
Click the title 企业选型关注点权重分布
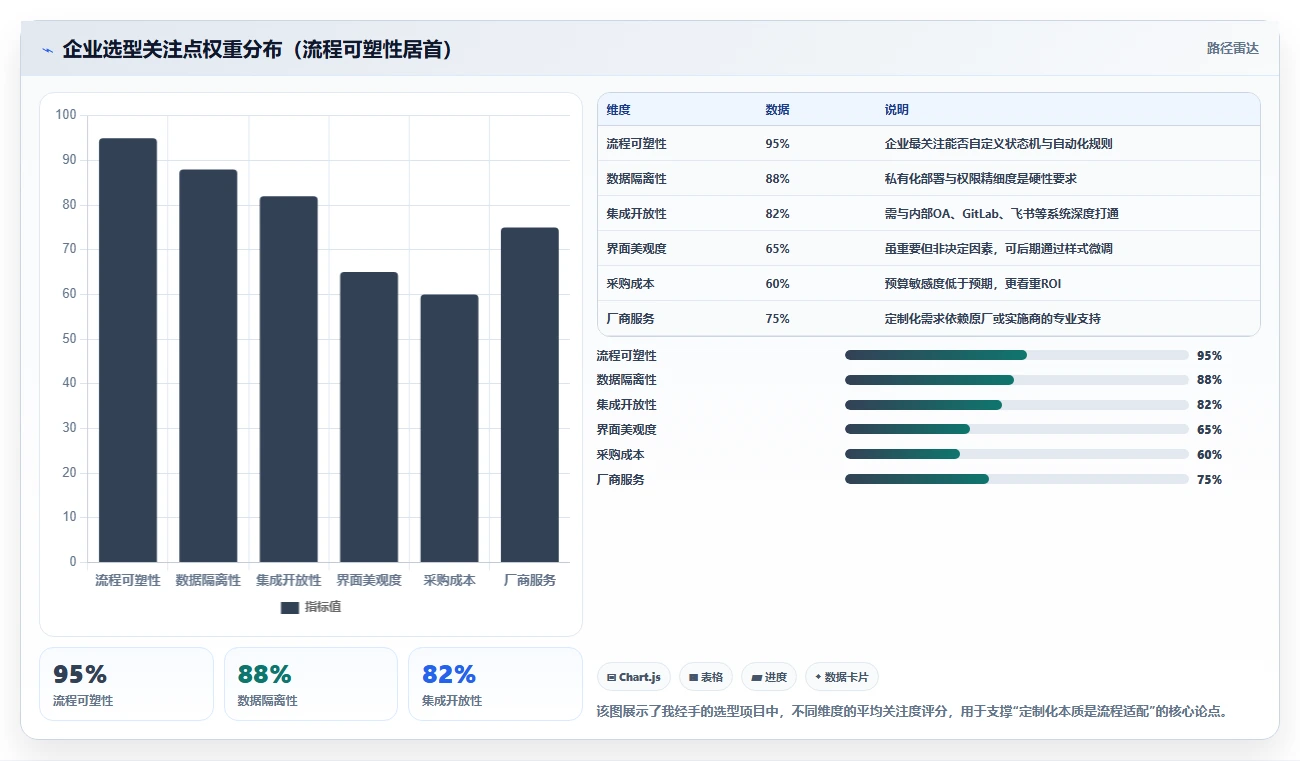click(258, 49)
